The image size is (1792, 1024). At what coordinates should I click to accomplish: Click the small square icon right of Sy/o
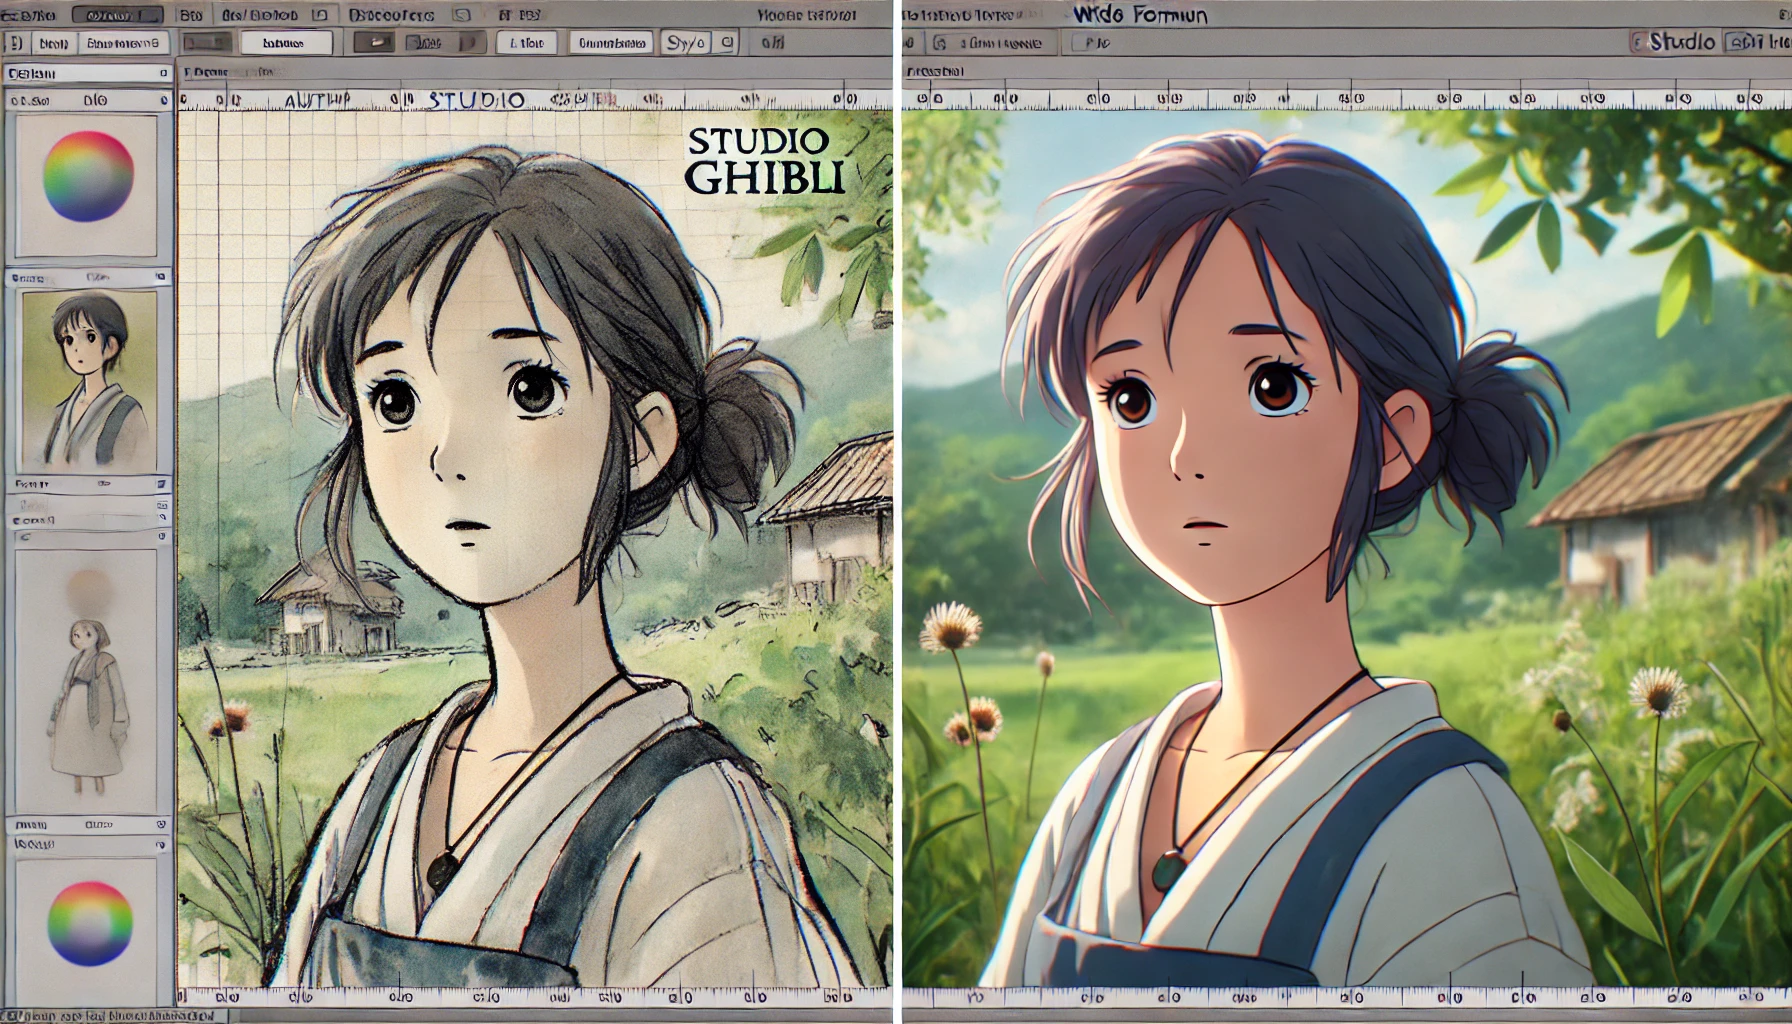click(x=727, y=43)
